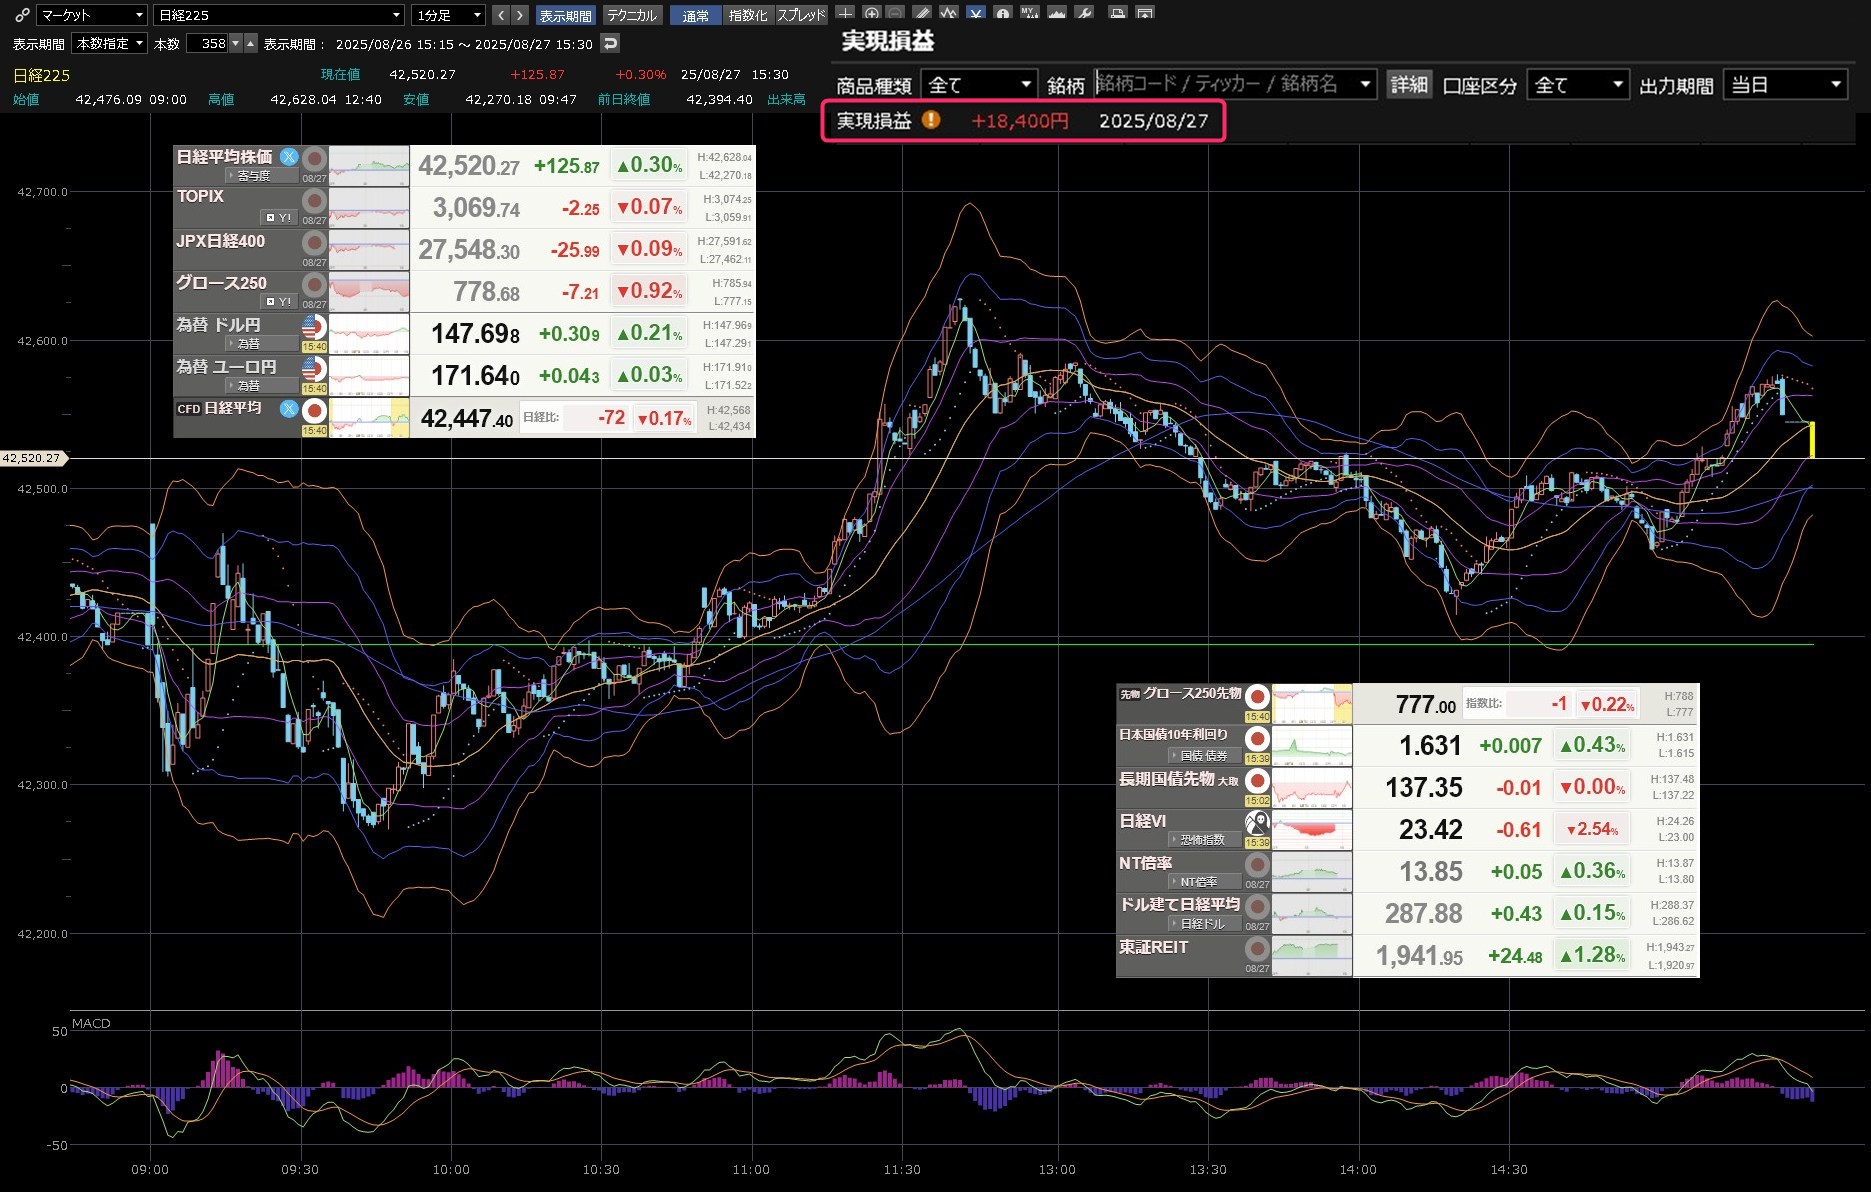Open the 国債 債券 link under 日本国債10年利回り

click(x=1204, y=756)
